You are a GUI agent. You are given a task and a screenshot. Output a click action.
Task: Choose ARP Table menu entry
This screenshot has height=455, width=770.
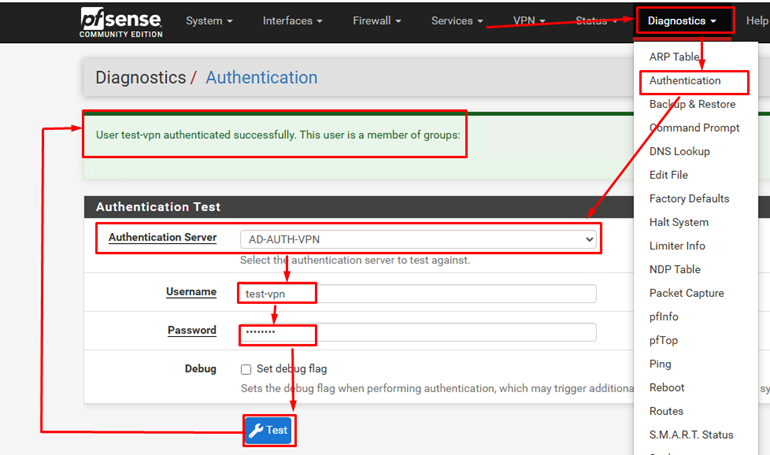pyautogui.click(x=674, y=57)
